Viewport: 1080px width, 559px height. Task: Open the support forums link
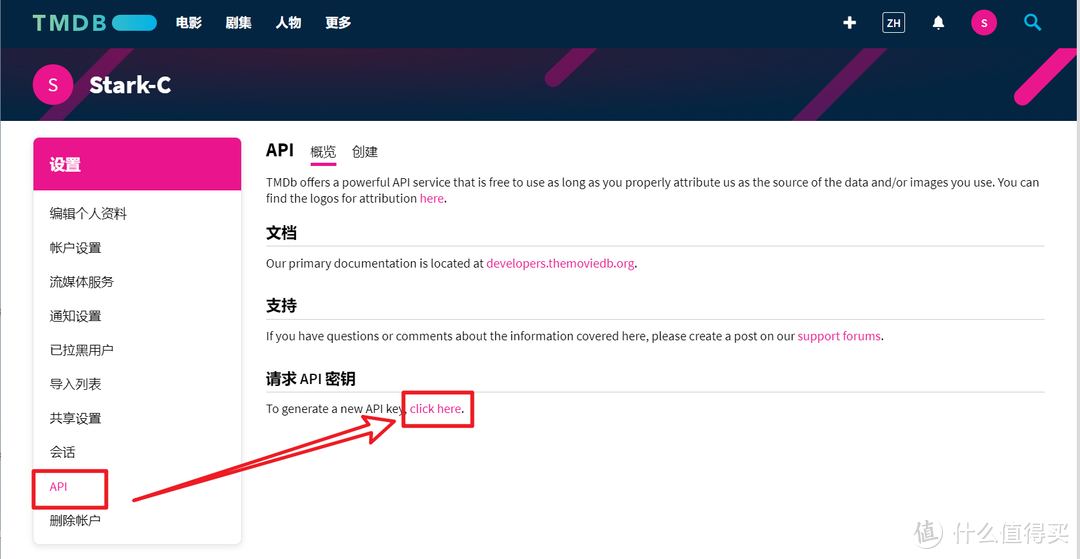(x=839, y=336)
